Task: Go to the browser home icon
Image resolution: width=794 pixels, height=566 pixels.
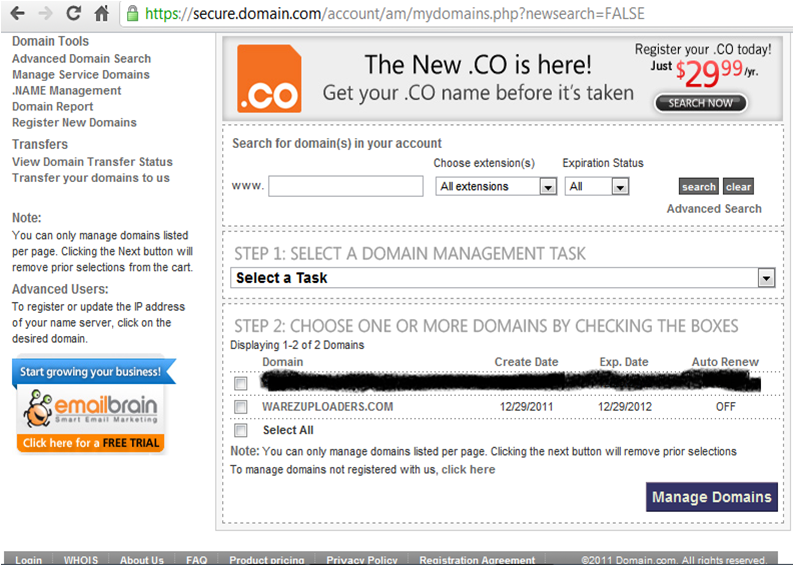Action: click(102, 13)
